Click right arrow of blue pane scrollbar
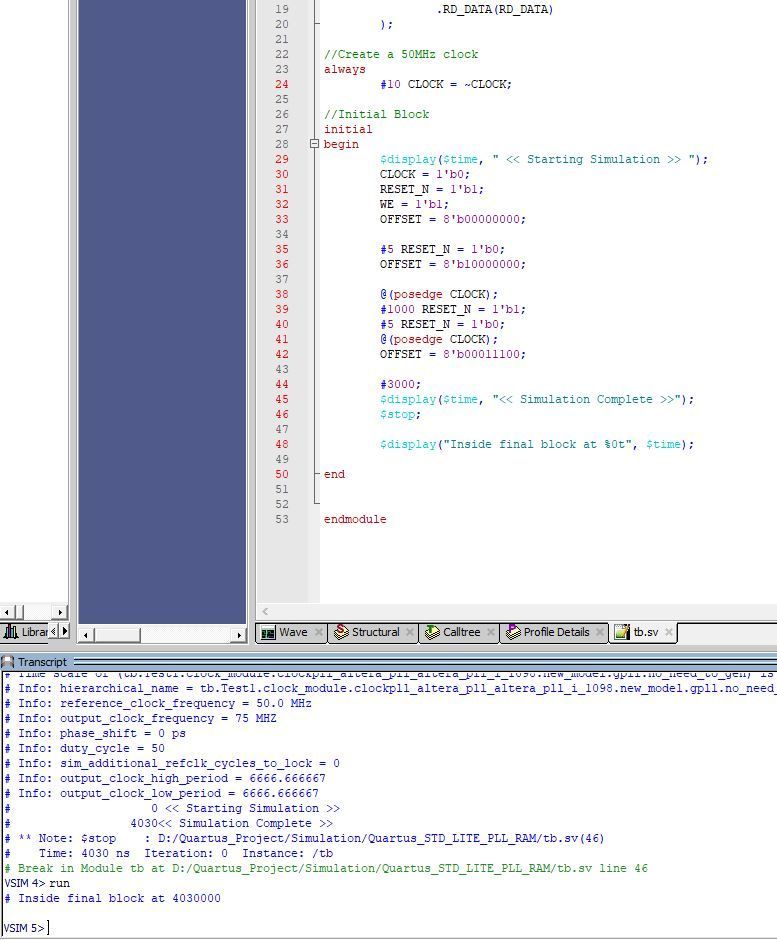Viewport: 777px width, 940px height. point(239,635)
